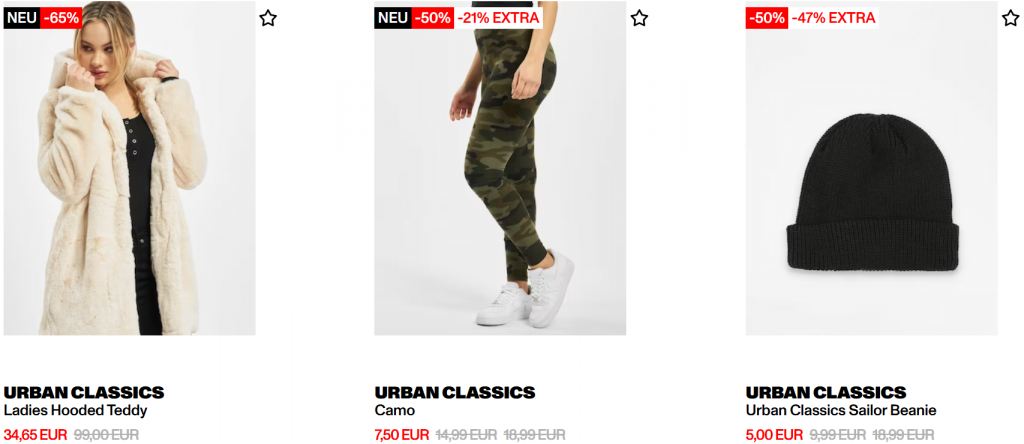
Task: Click the Urban Classics brand above Hooded Teddy
Action: (x=84, y=392)
